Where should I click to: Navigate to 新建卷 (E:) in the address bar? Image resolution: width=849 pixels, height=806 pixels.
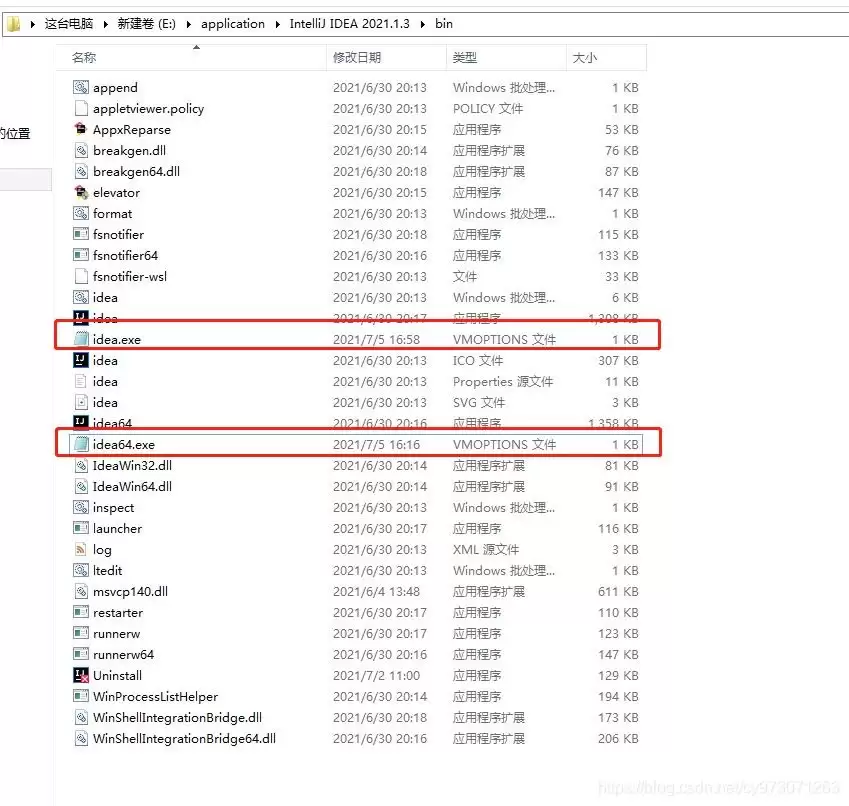(x=147, y=24)
